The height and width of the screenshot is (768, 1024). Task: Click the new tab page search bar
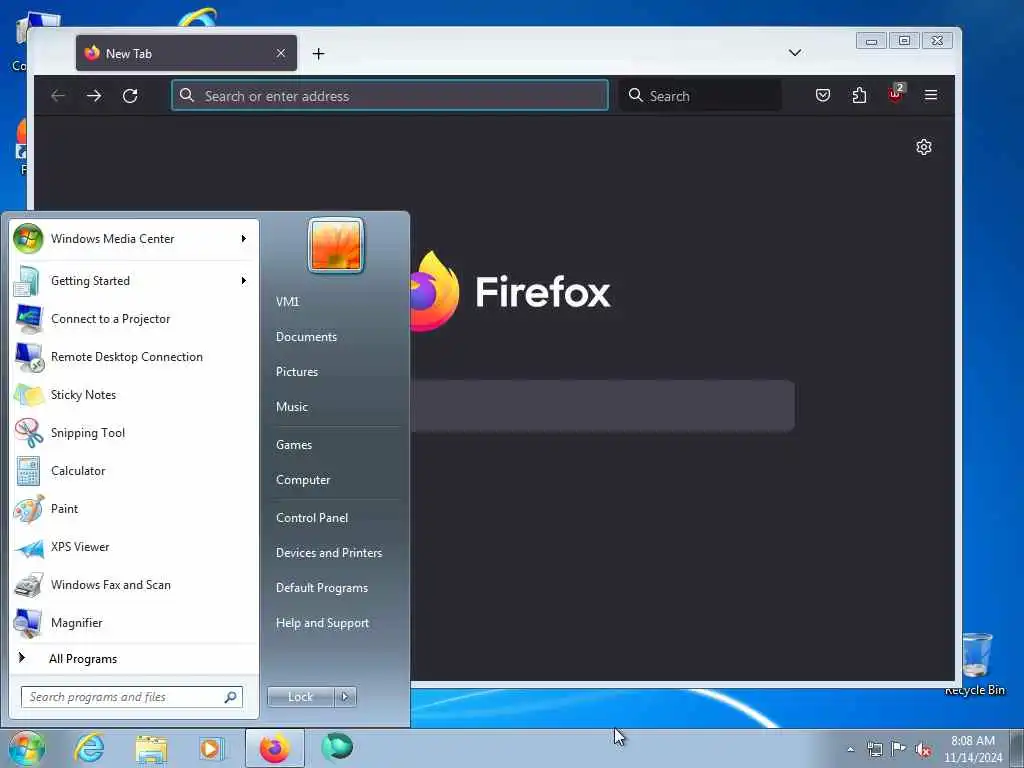coord(602,406)
